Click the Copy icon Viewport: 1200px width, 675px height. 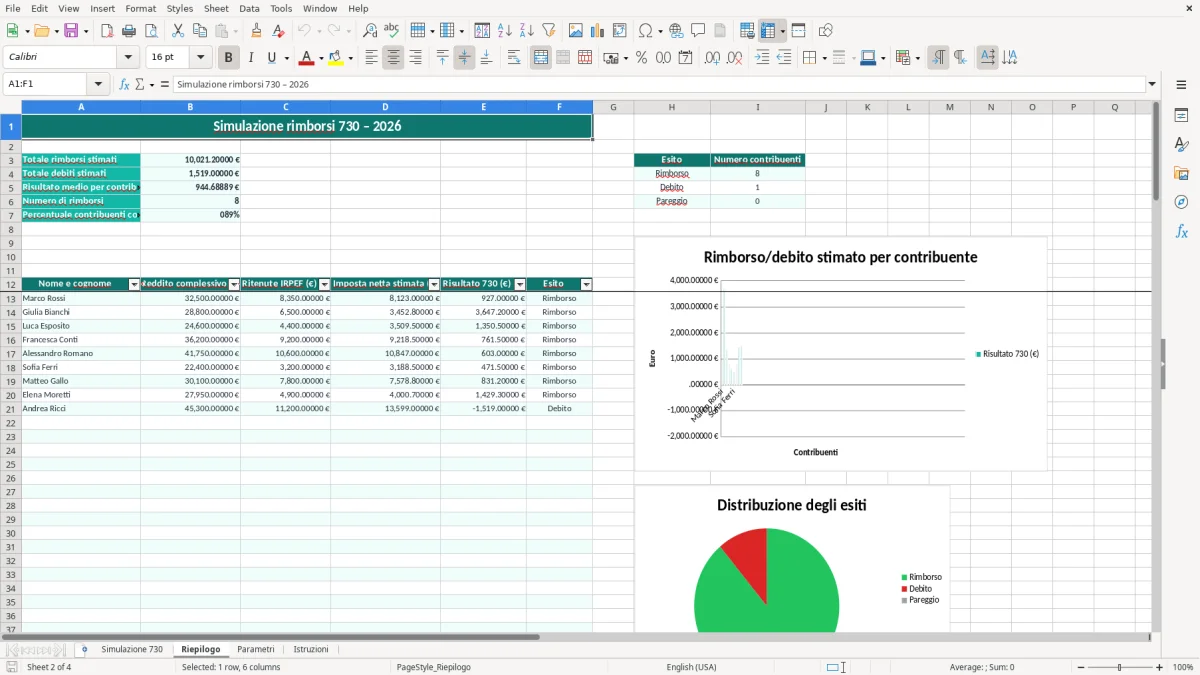[200, 31]
